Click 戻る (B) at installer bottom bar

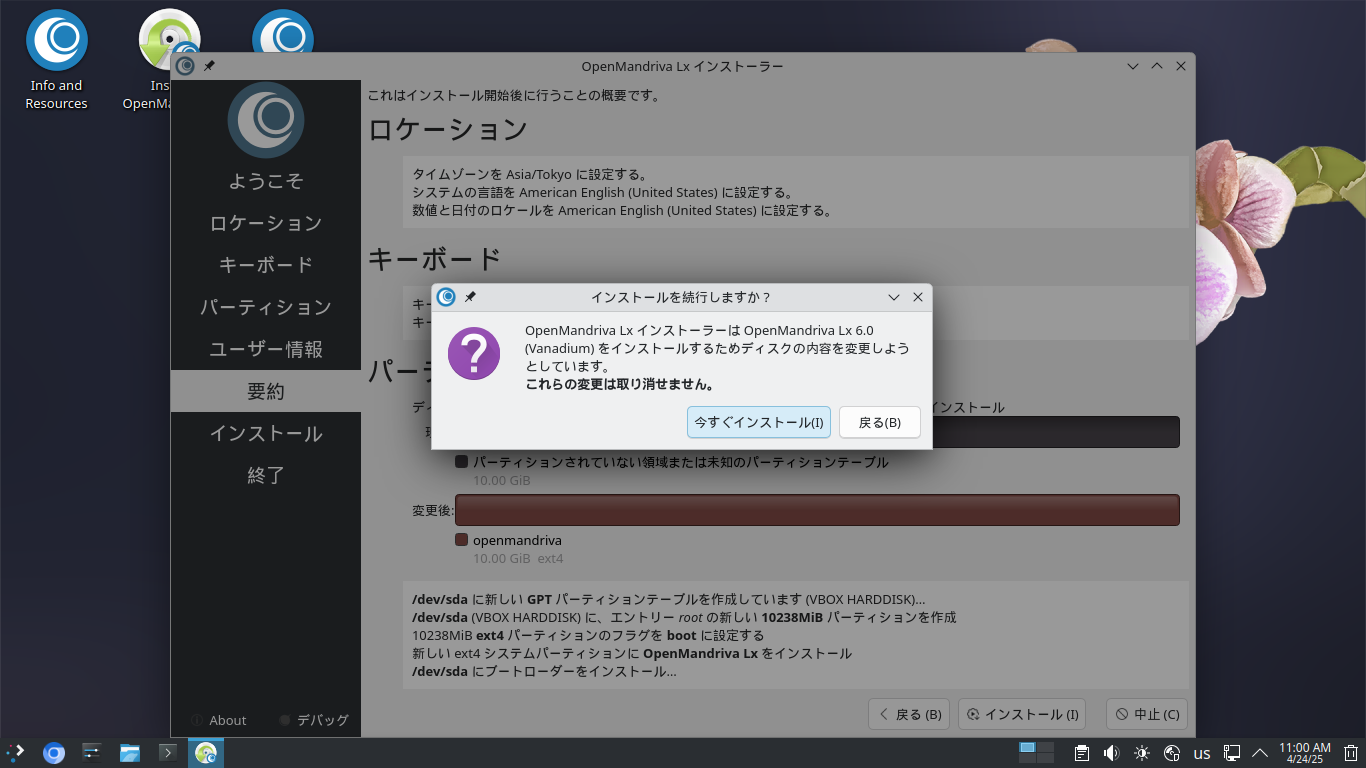tap(910, 714)
